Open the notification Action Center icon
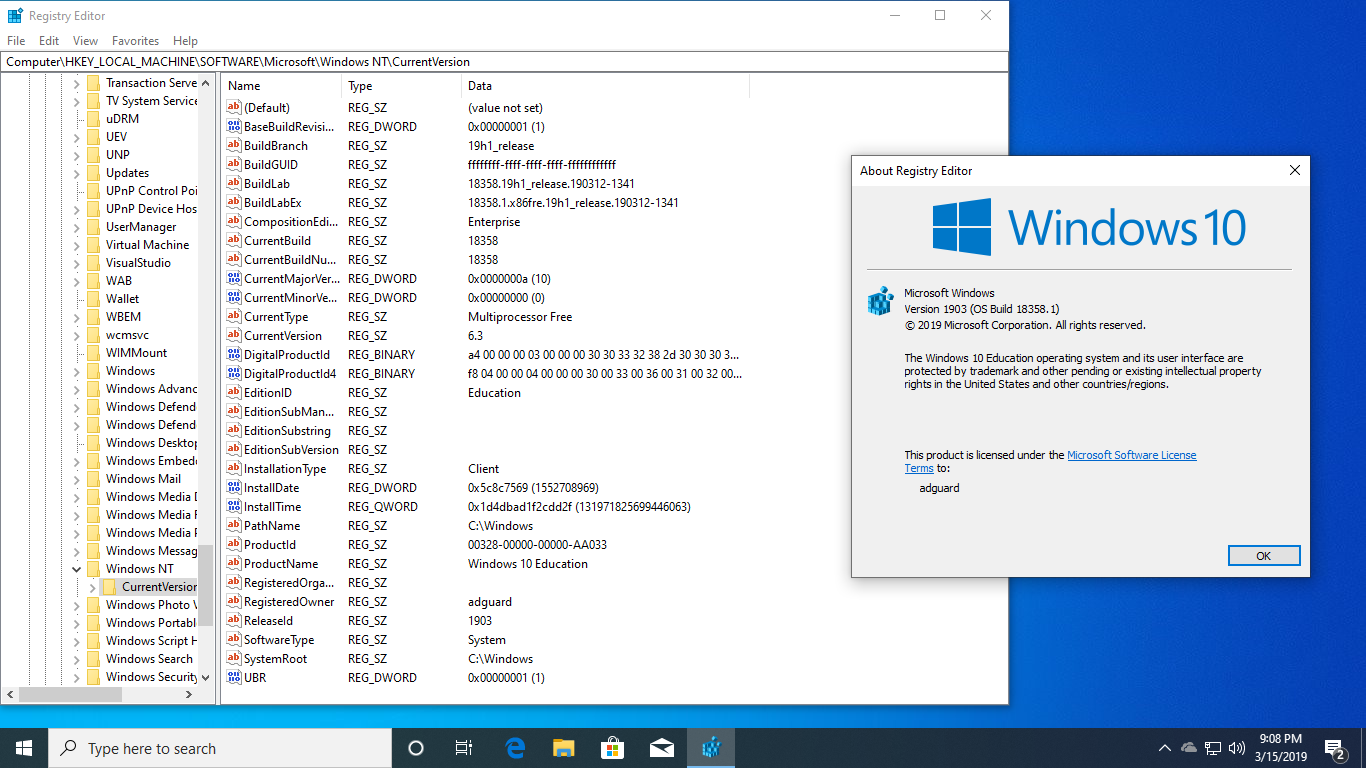This screenshot has height=768, width=1366. [x=1334, y=748]
